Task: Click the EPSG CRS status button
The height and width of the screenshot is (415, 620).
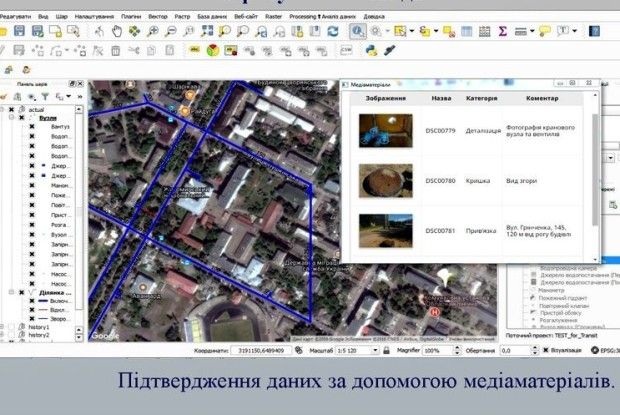Action: pos(605,350)
